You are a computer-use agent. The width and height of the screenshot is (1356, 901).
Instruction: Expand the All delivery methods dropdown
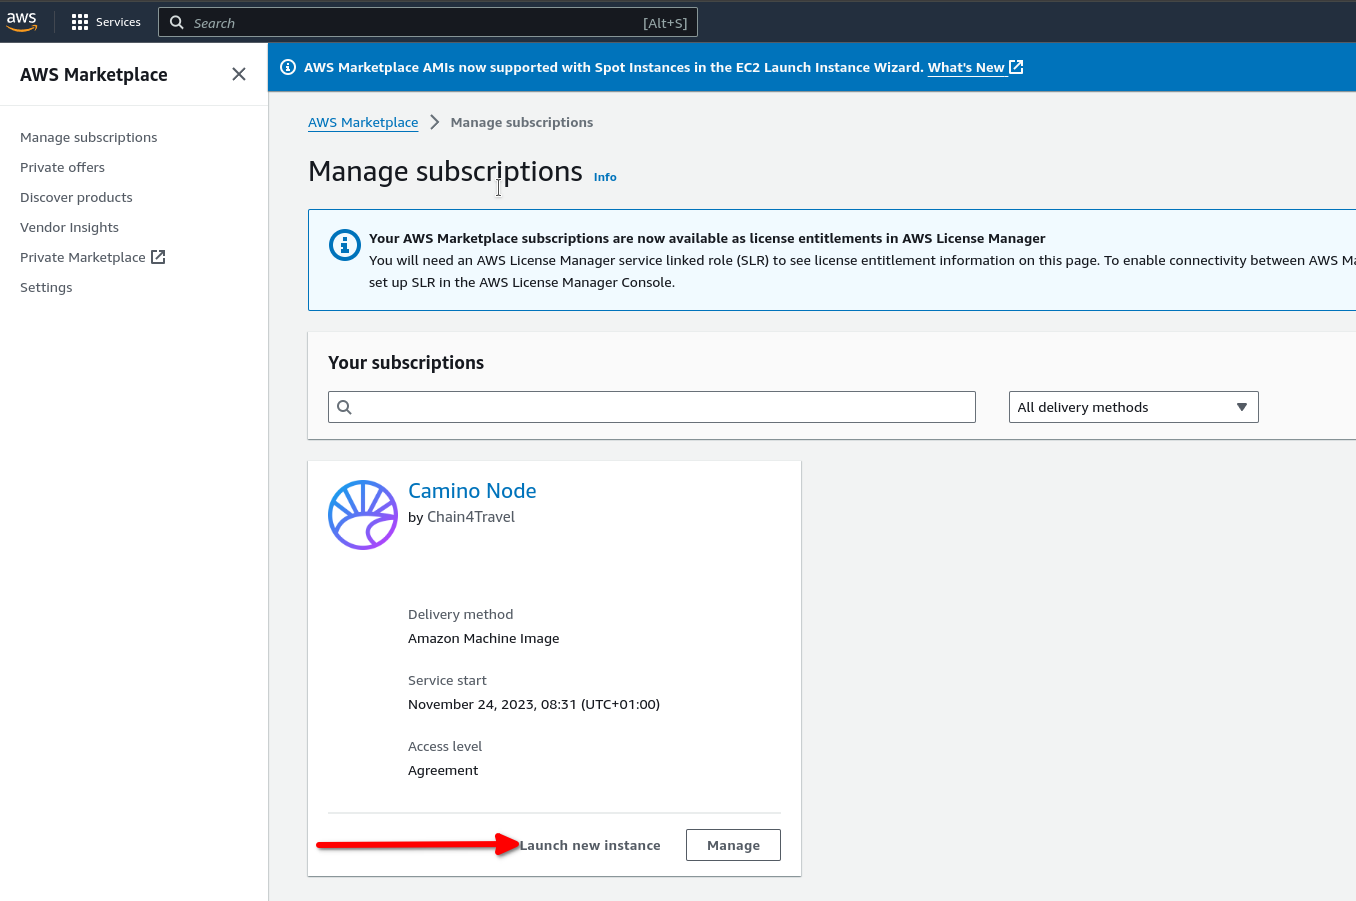(x=1133, y=407)
